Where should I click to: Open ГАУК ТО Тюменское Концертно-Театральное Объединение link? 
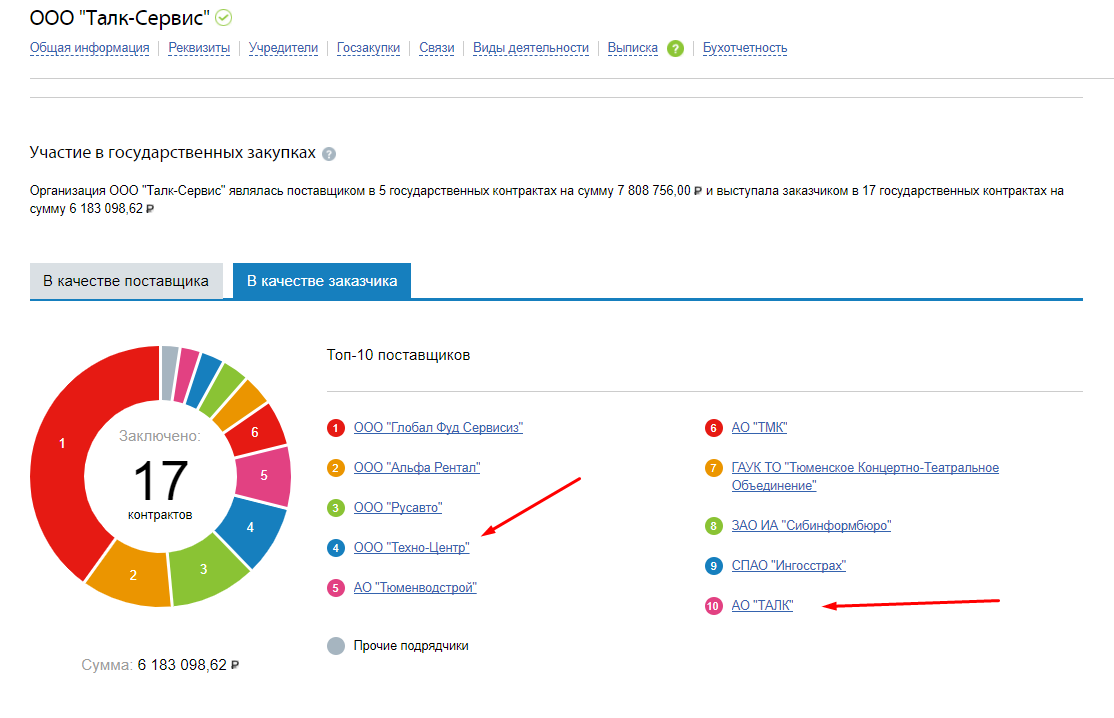865,477
